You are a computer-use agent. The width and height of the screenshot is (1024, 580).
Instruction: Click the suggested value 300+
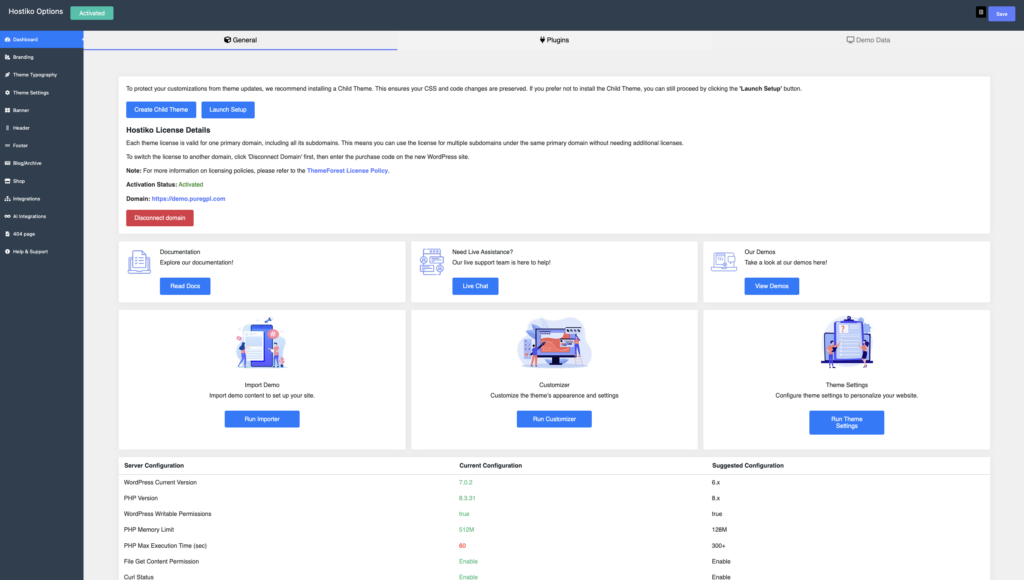[x=718, y=545]
